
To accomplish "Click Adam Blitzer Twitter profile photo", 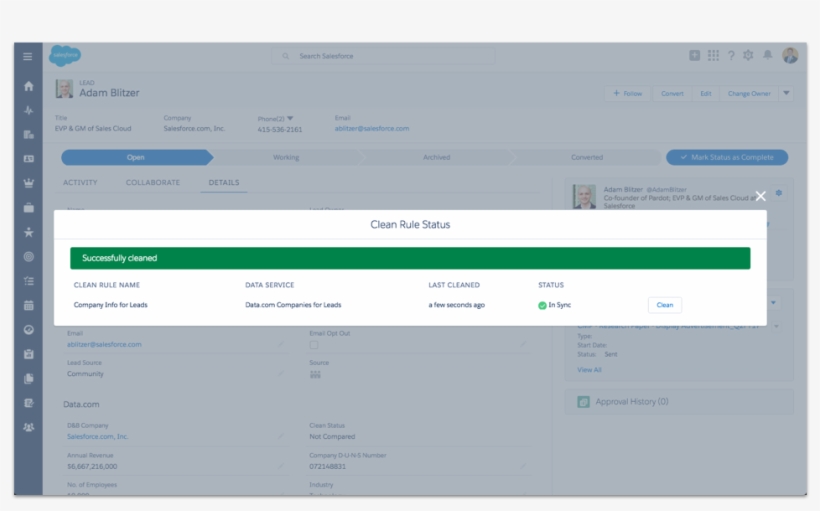I will [584, 197].
